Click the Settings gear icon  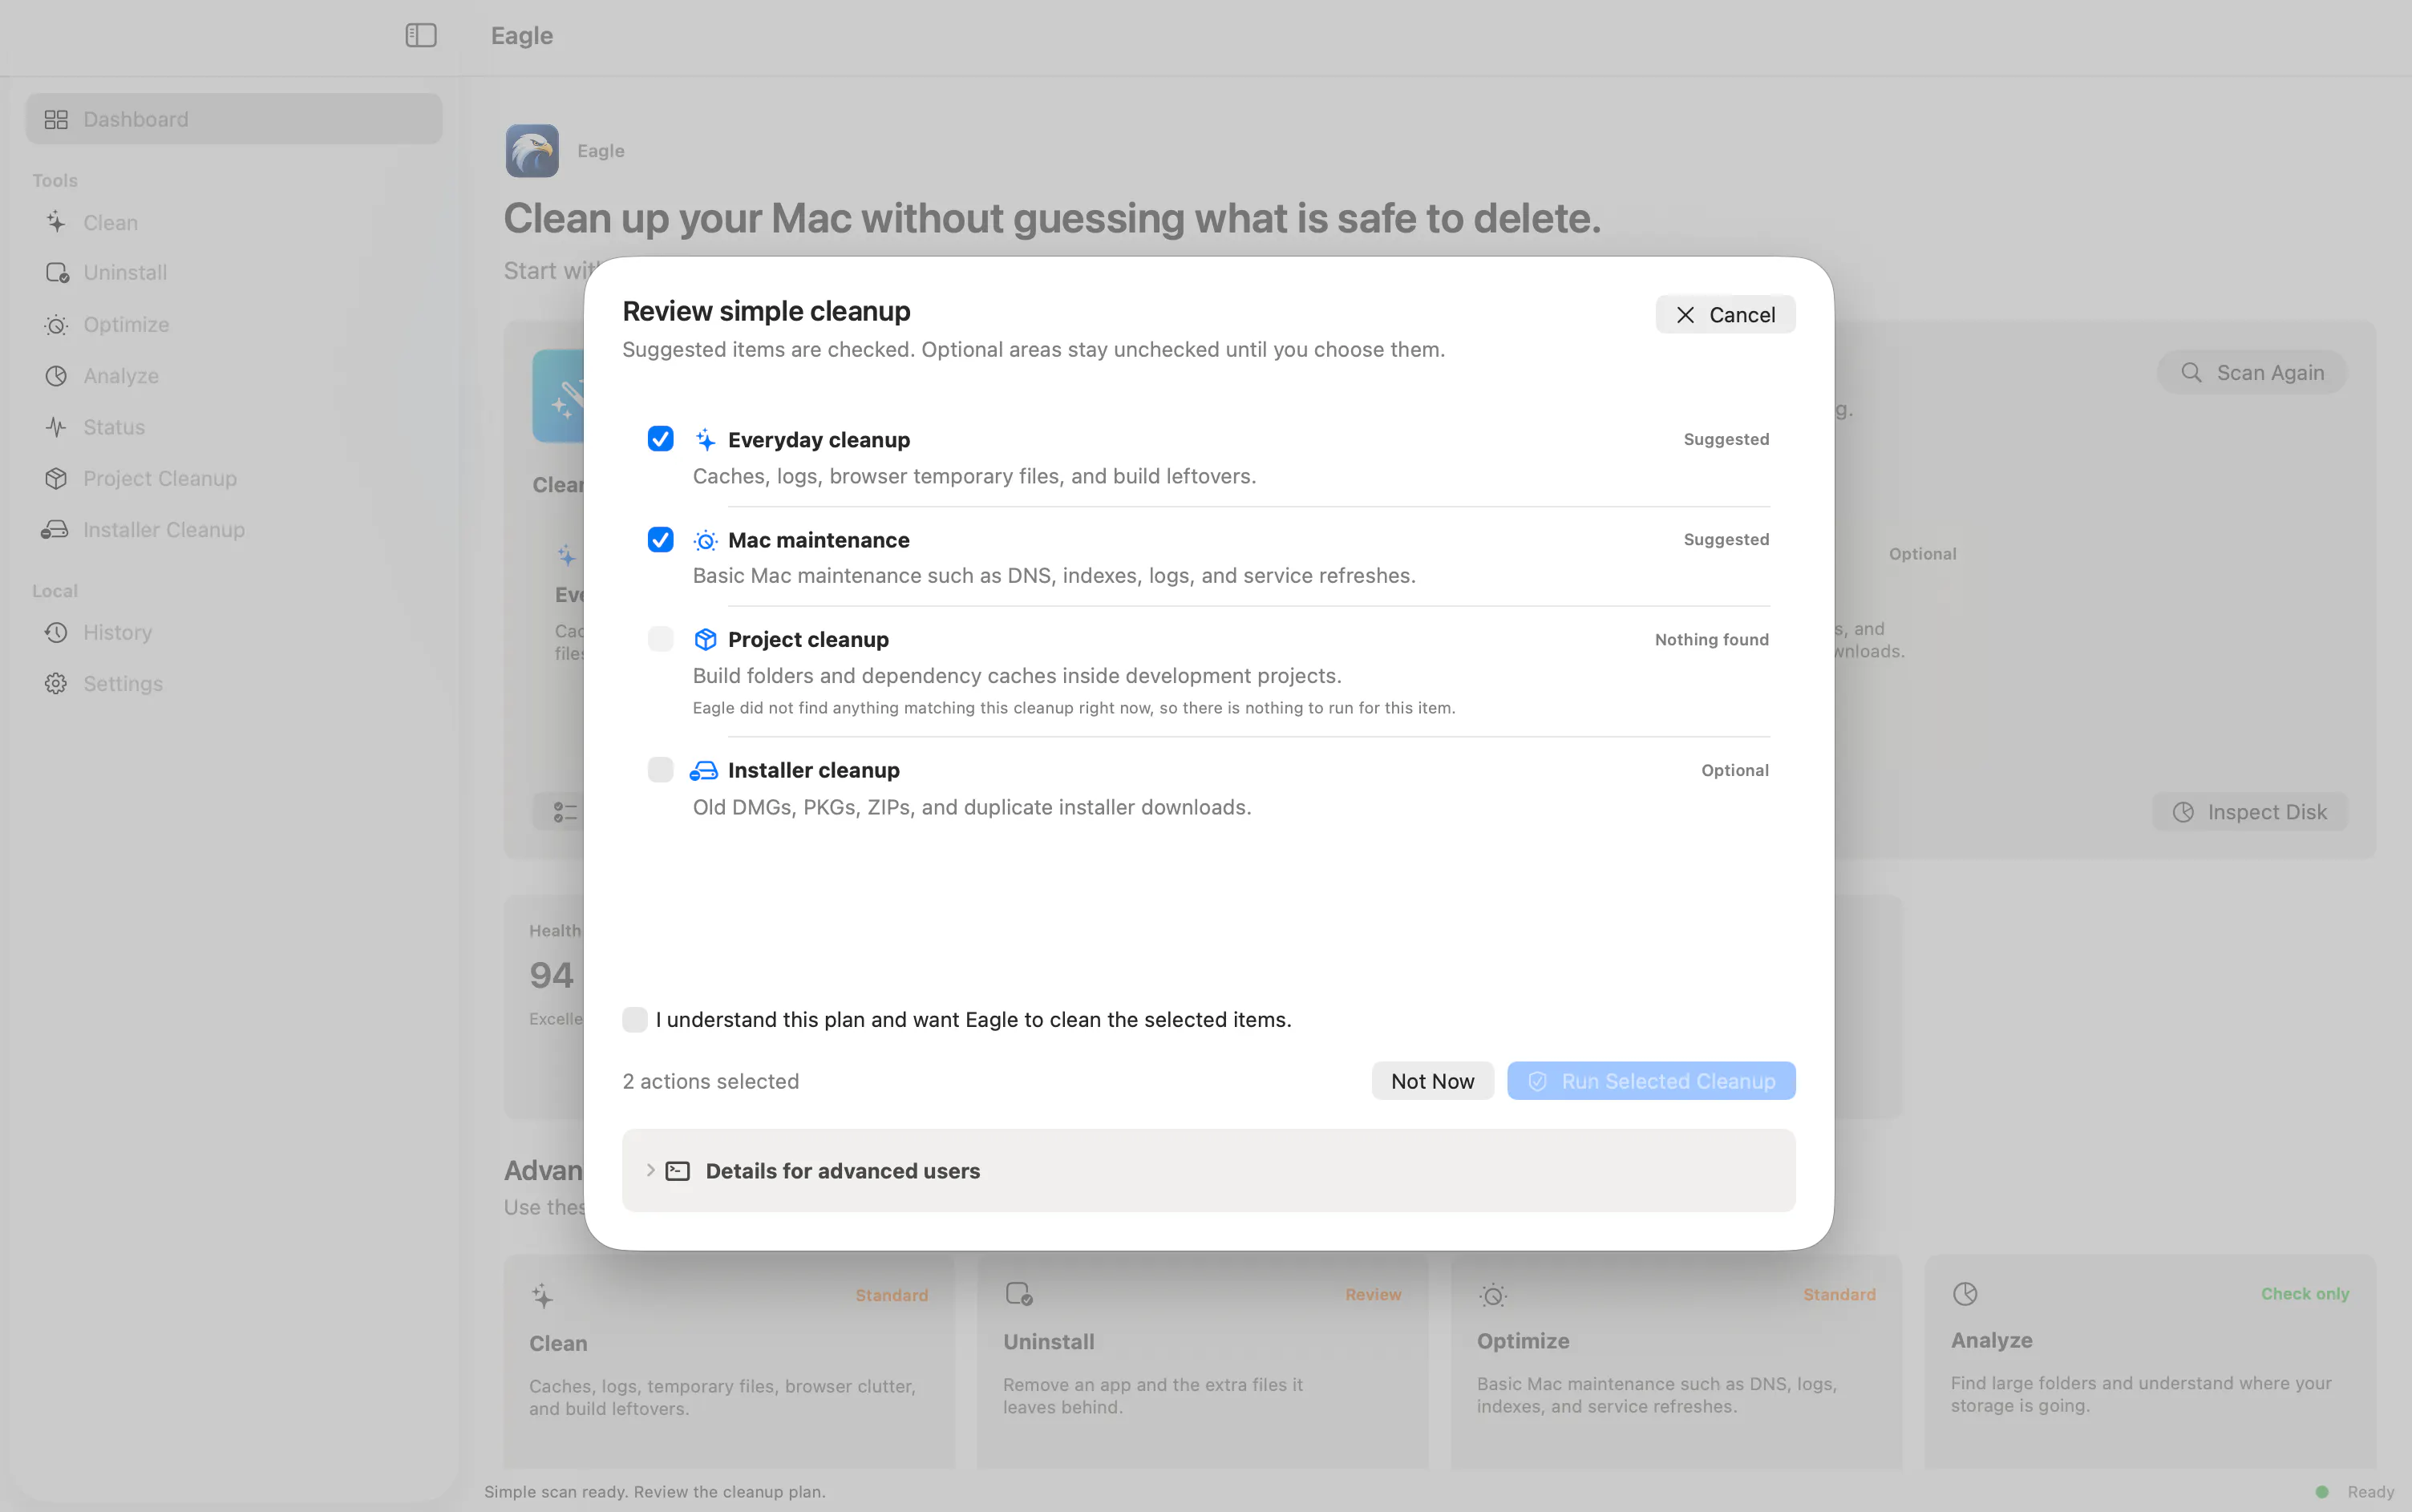[x=56, y=683]
